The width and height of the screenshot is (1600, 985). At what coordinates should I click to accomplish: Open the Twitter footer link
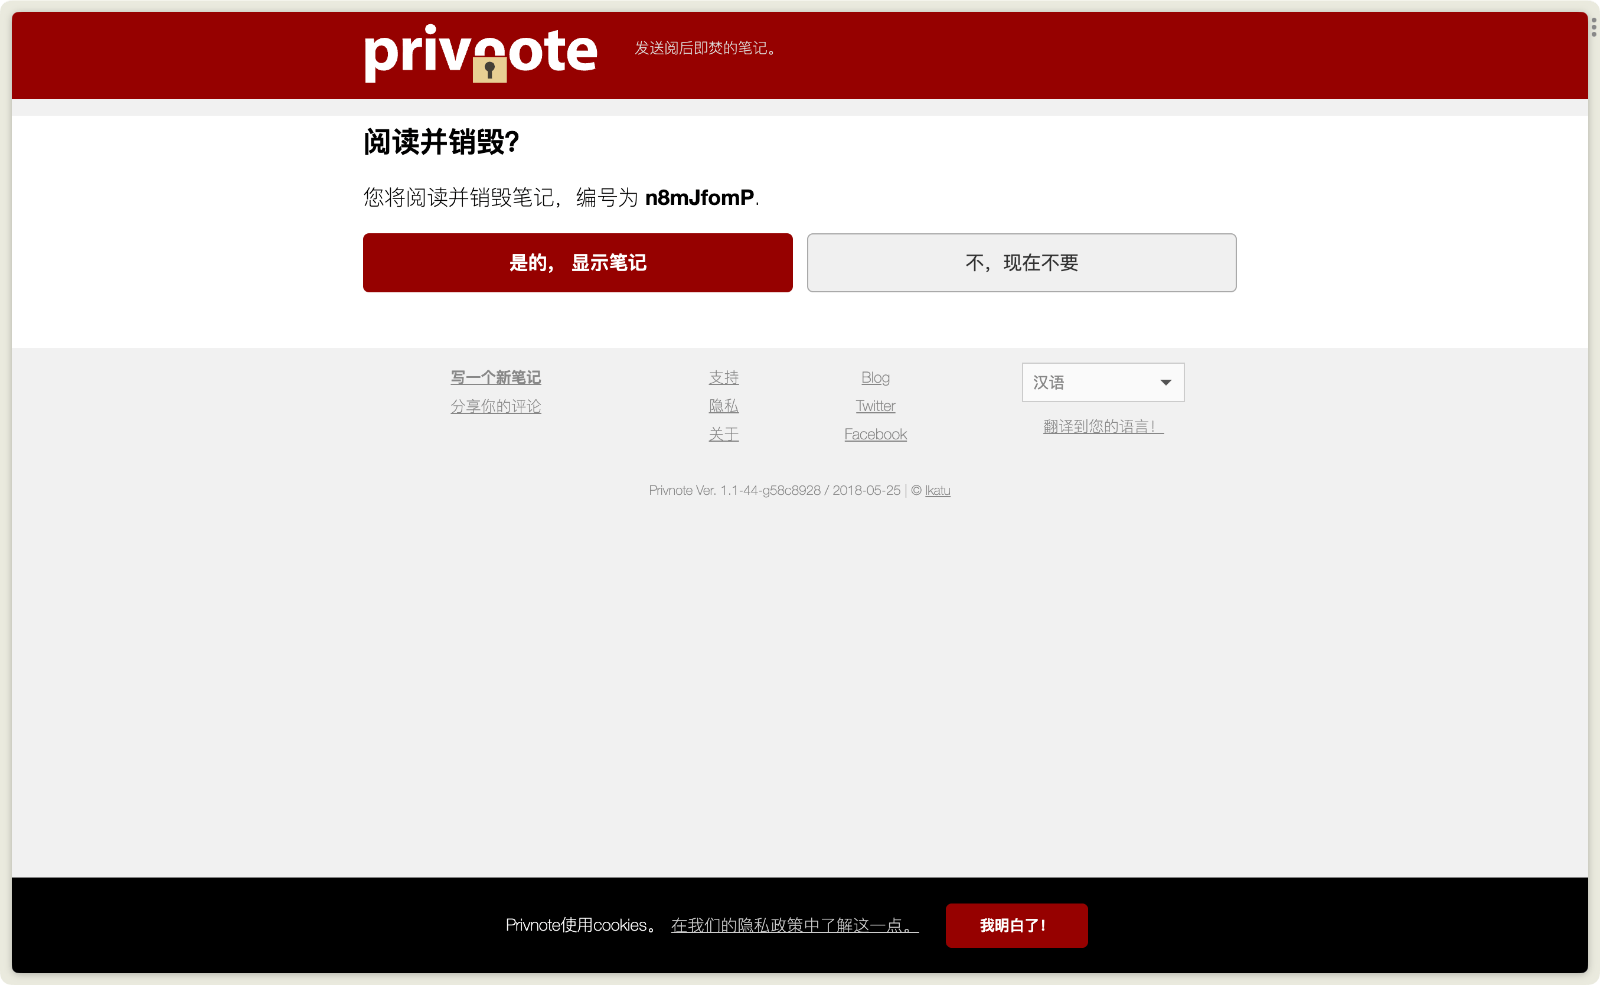(x=875, y=406)
